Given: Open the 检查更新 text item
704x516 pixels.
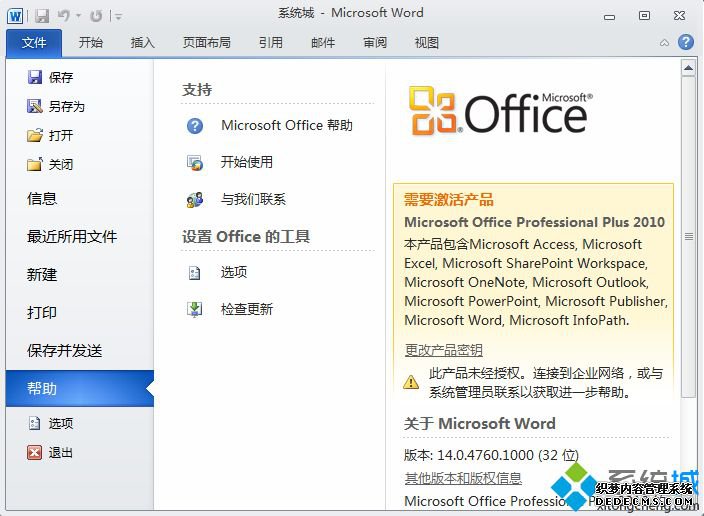Looking at the screenshot, I should pos(246,309).
